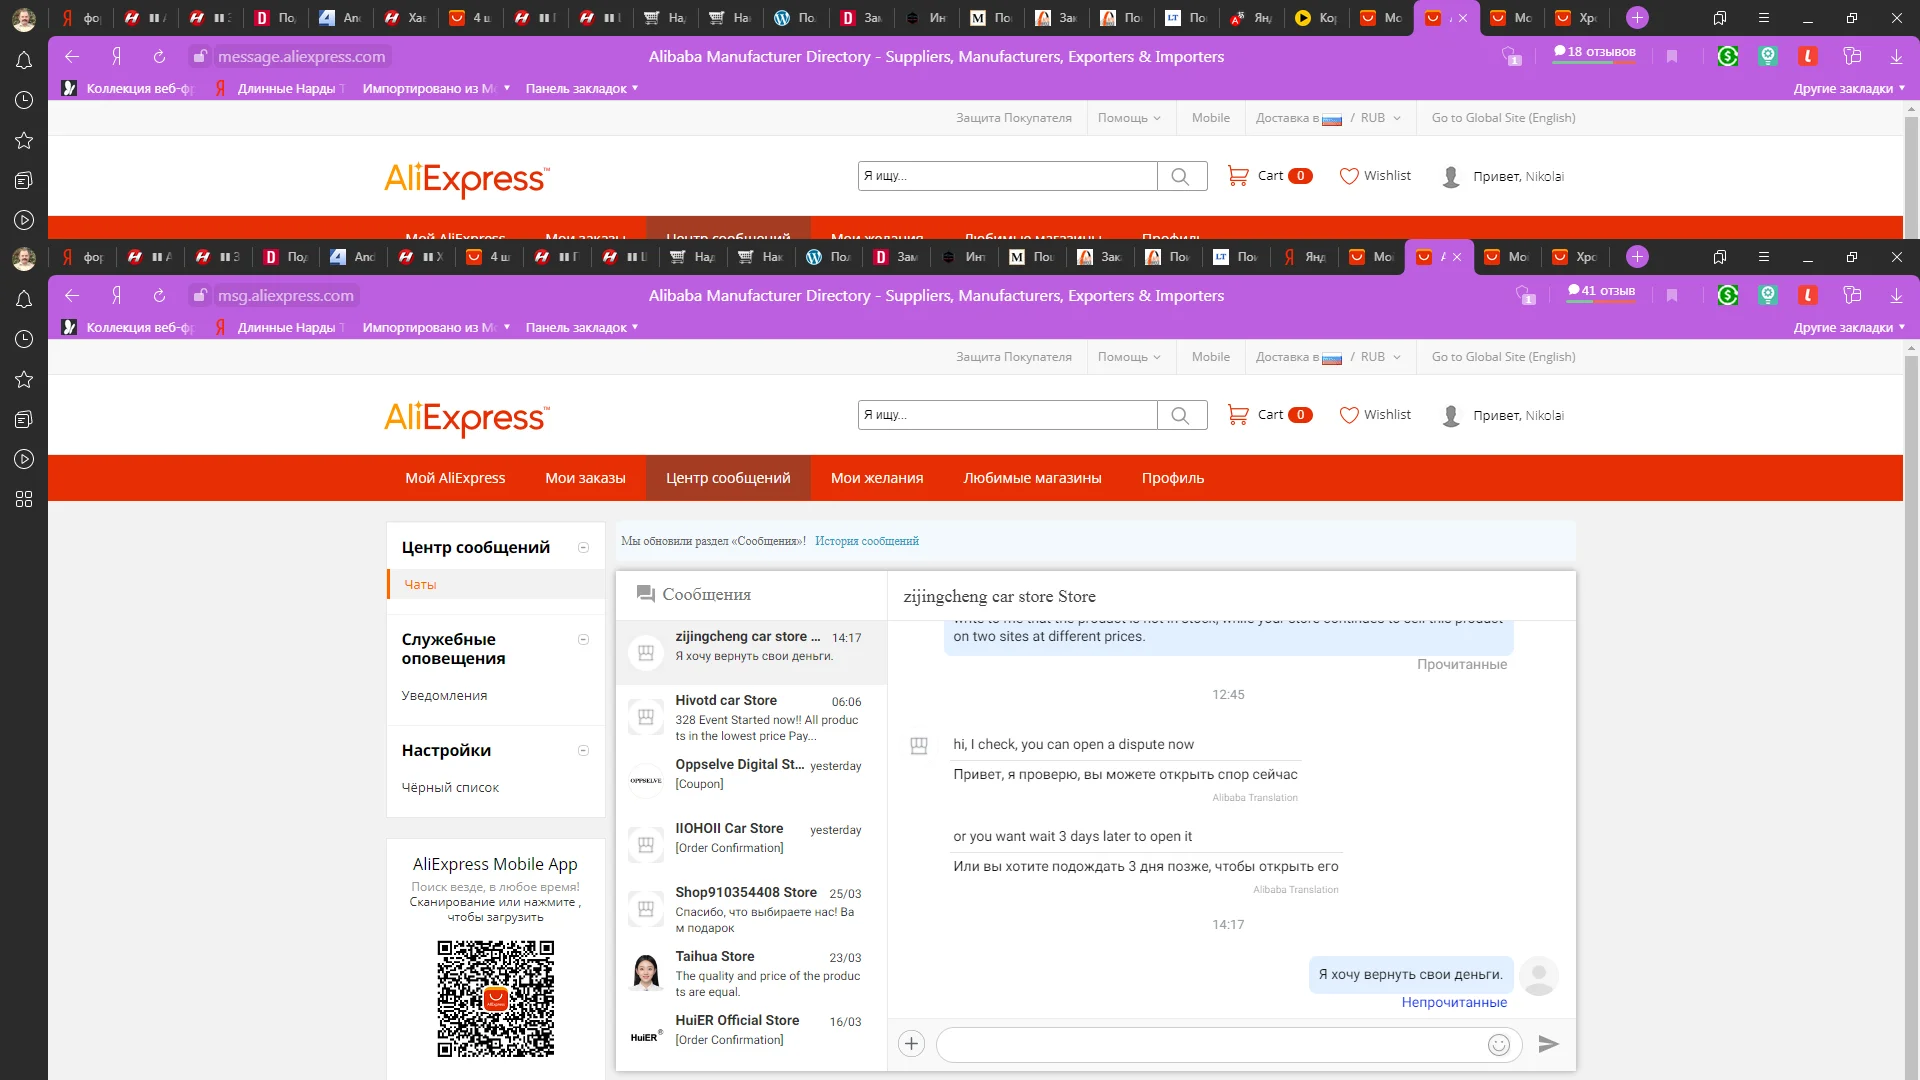The image size is (1920, 1080).
Task: Collapse the Центр сообщений sidebar section
Action: click(584, 548)
